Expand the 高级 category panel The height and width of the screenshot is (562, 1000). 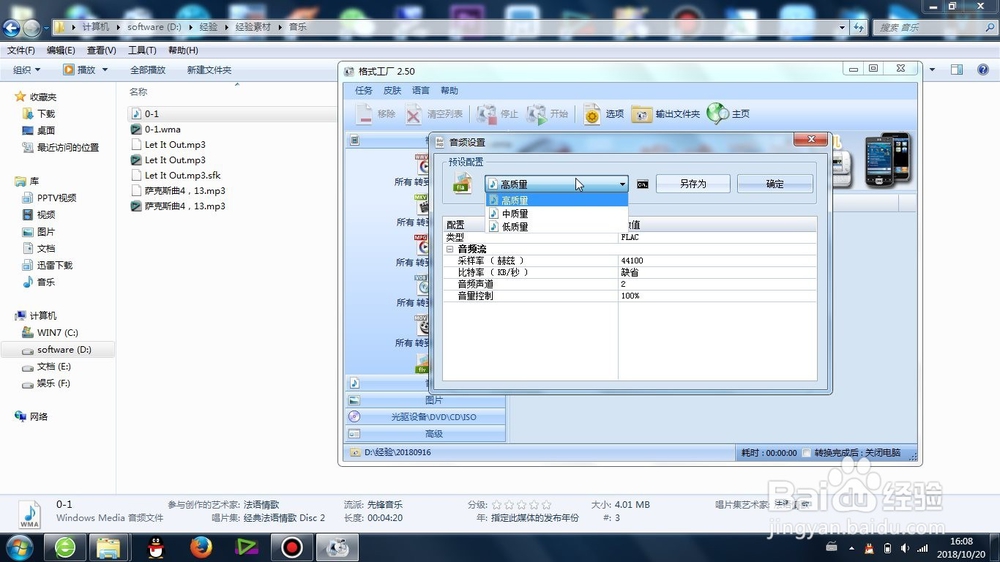pyautogui.click(x=426, y=434)
